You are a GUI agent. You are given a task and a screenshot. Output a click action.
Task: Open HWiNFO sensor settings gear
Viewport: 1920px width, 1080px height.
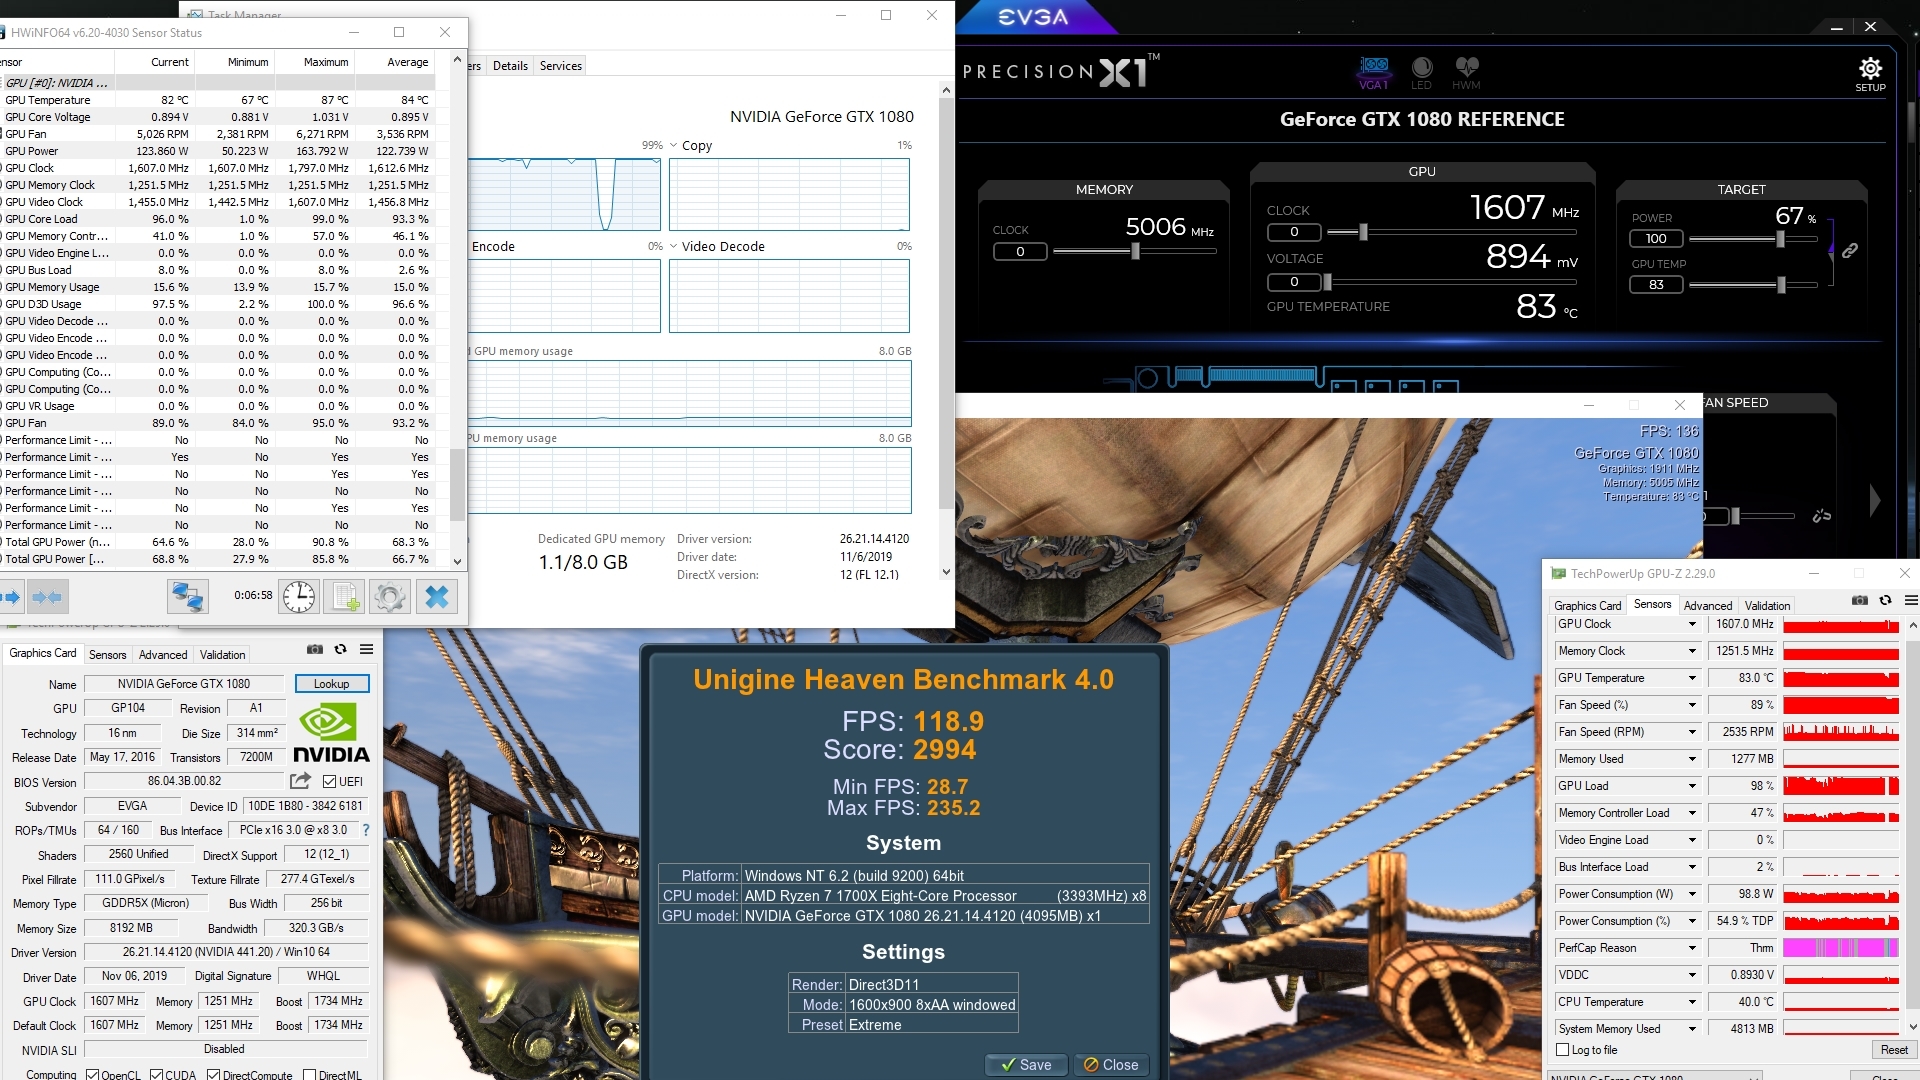[x=390, y=597]
